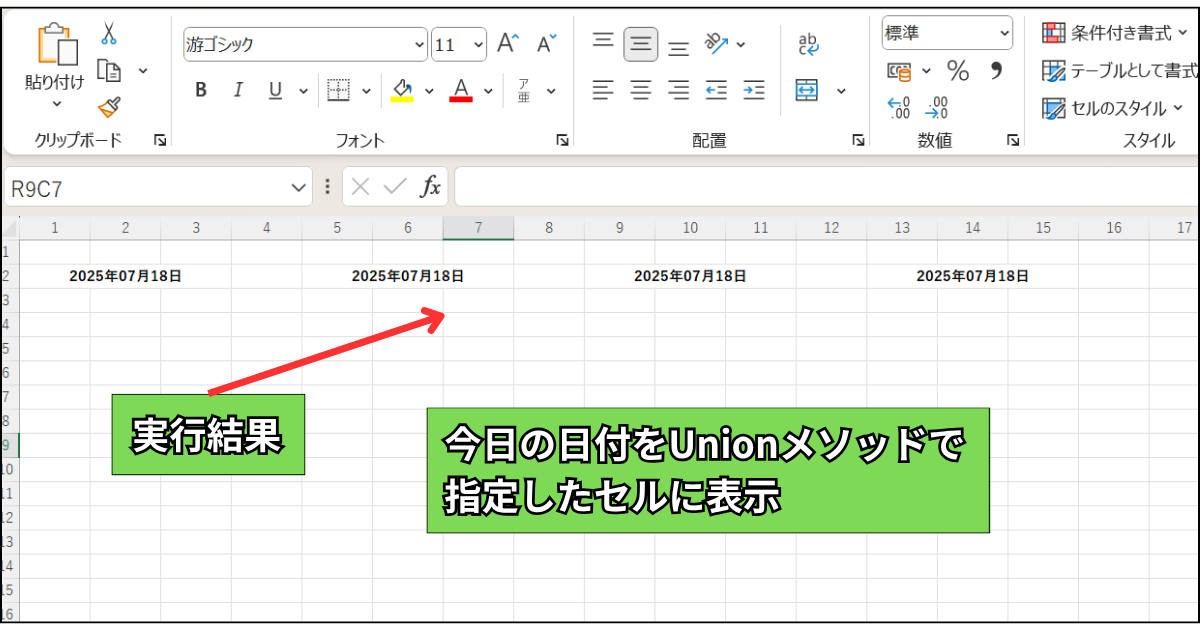Click Decrease Indent icon
Image resolution: width=1200 pixels, height=630 pixels.
click(x=716, y=90)
